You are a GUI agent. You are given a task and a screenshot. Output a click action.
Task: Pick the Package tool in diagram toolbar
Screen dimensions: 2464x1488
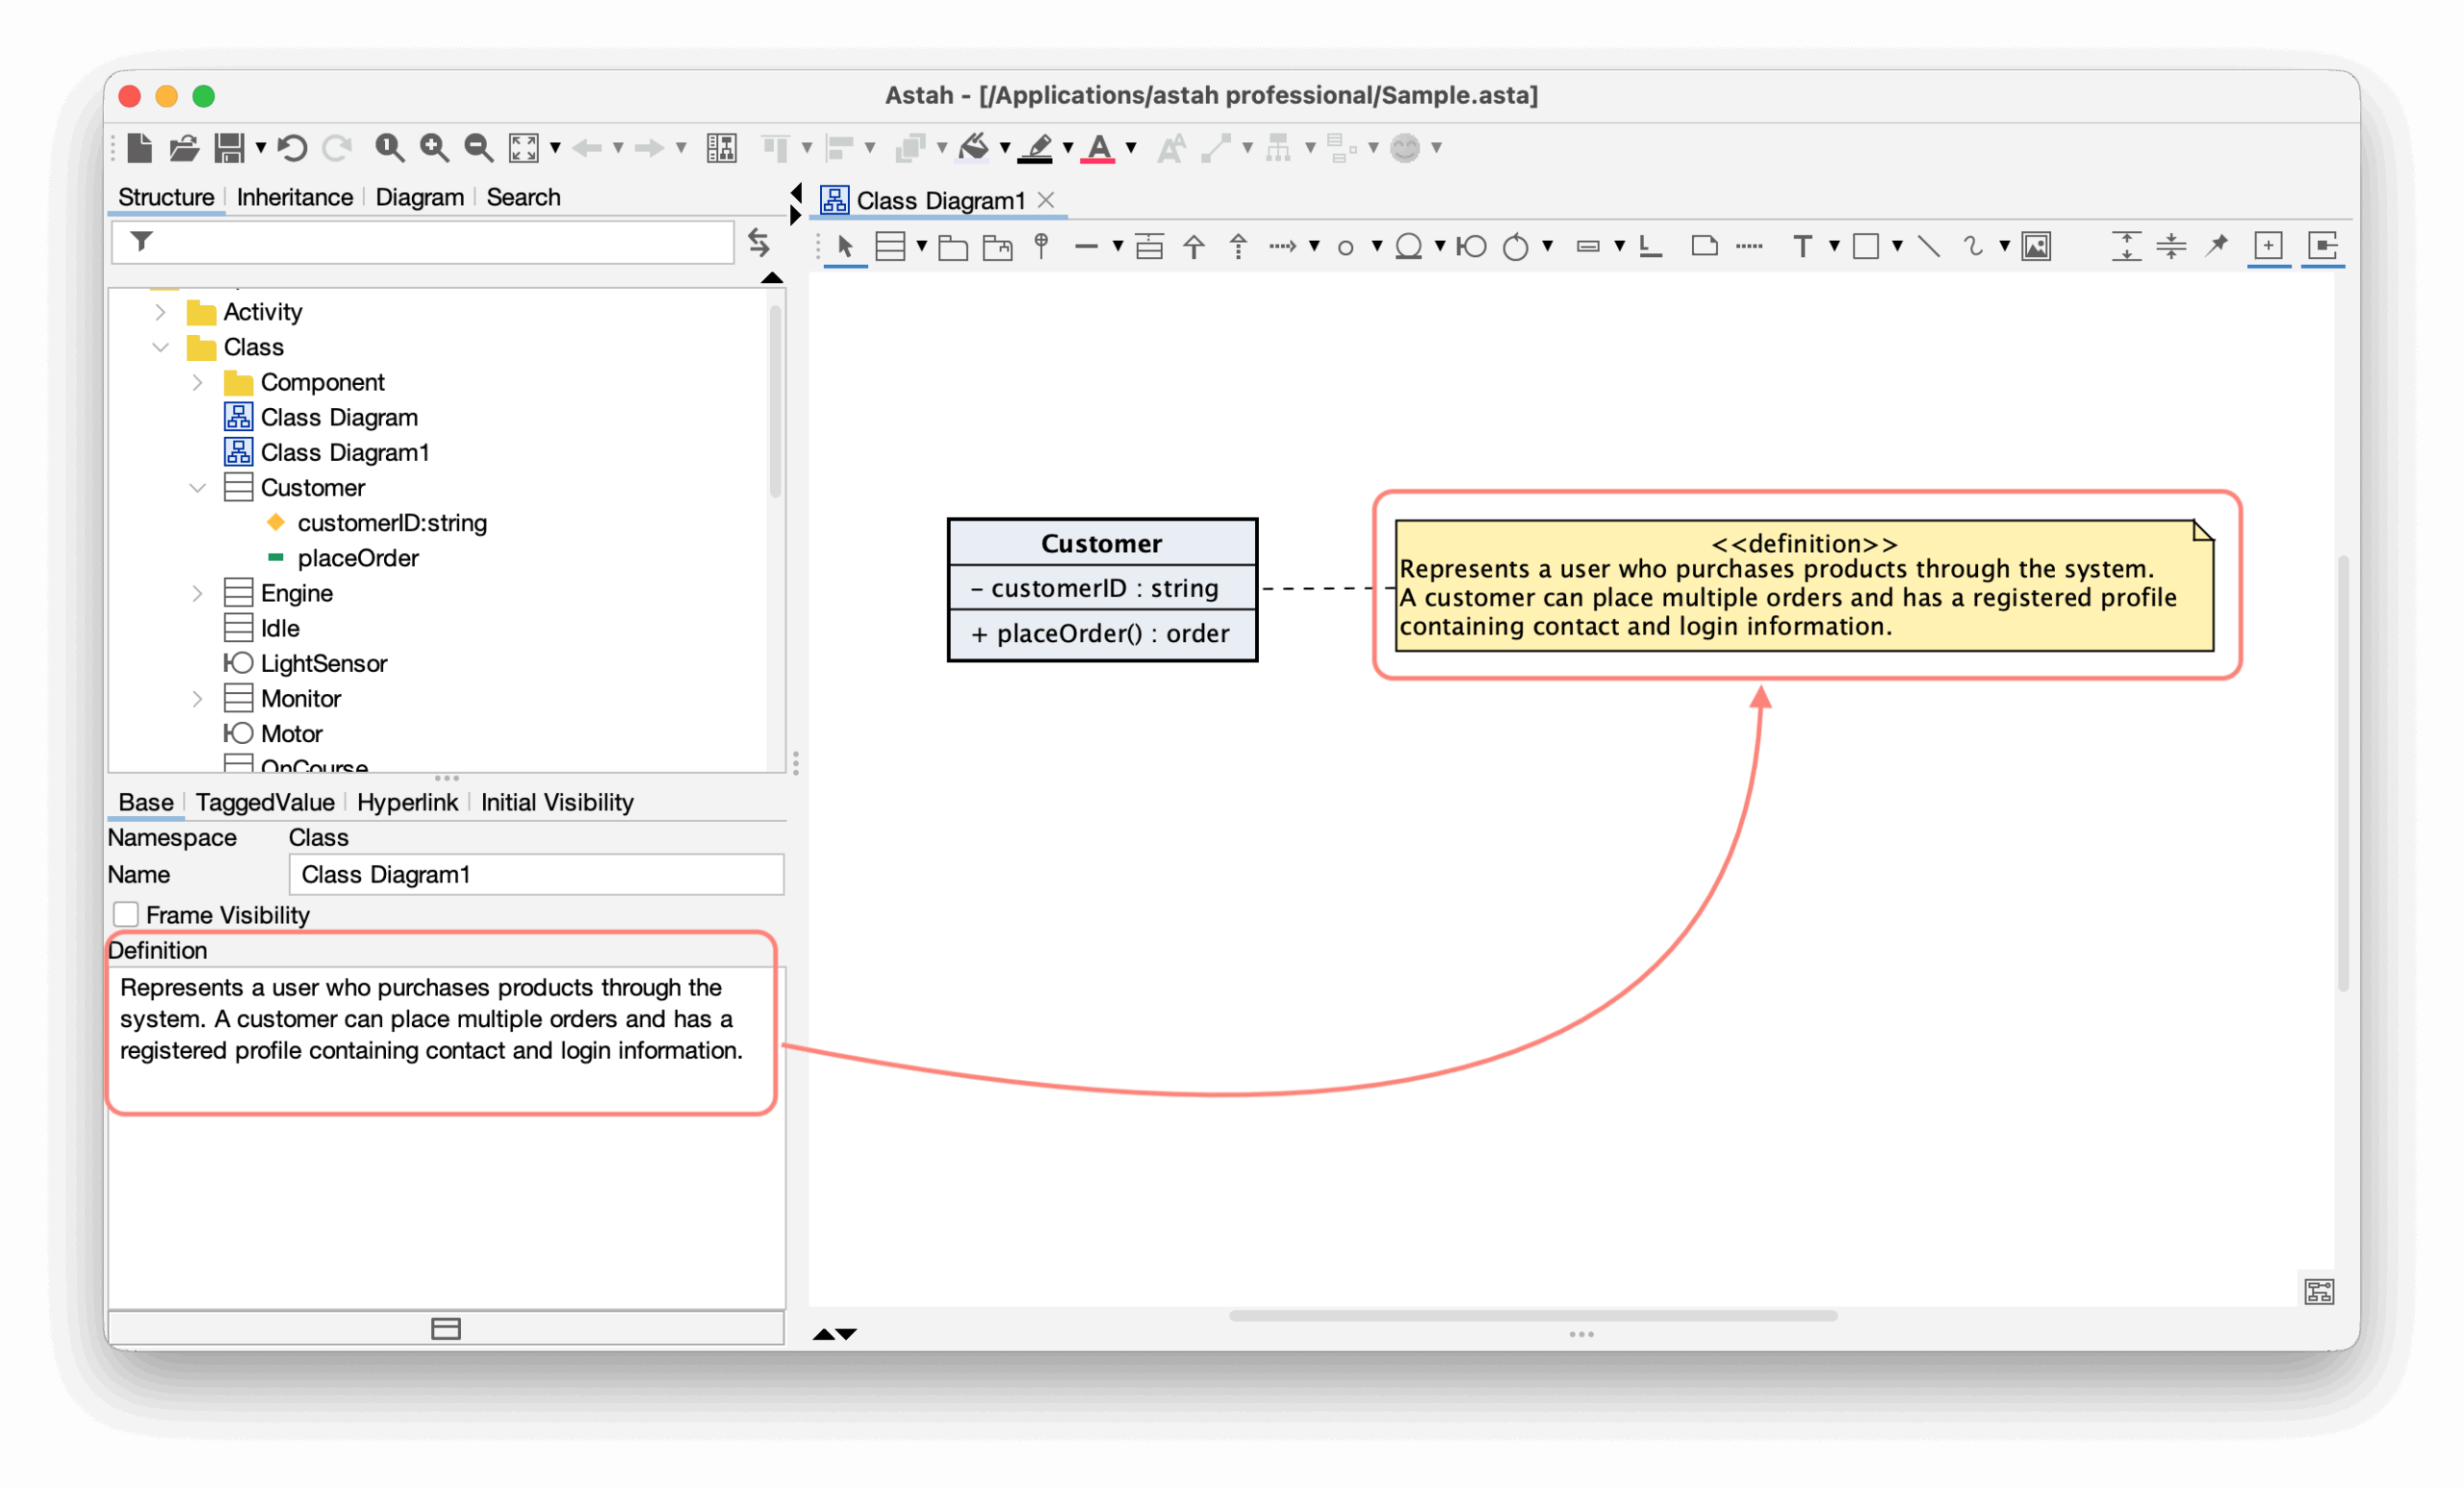[x=953, y=246]
